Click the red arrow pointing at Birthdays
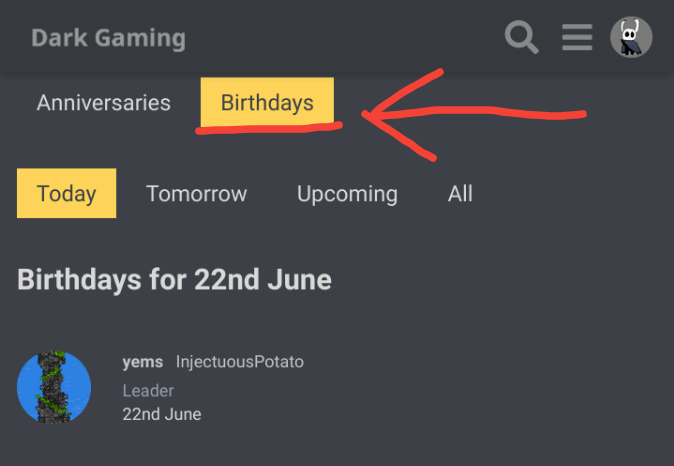The height and width of the screenshot is (466, 674). [473, 113]
